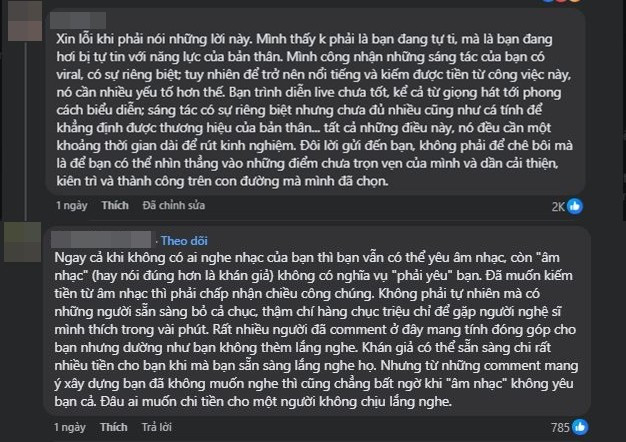View edit history via "Đã chỉnh sửa"
The height and width of the screenshot is (442, 626).
(173, 205)
